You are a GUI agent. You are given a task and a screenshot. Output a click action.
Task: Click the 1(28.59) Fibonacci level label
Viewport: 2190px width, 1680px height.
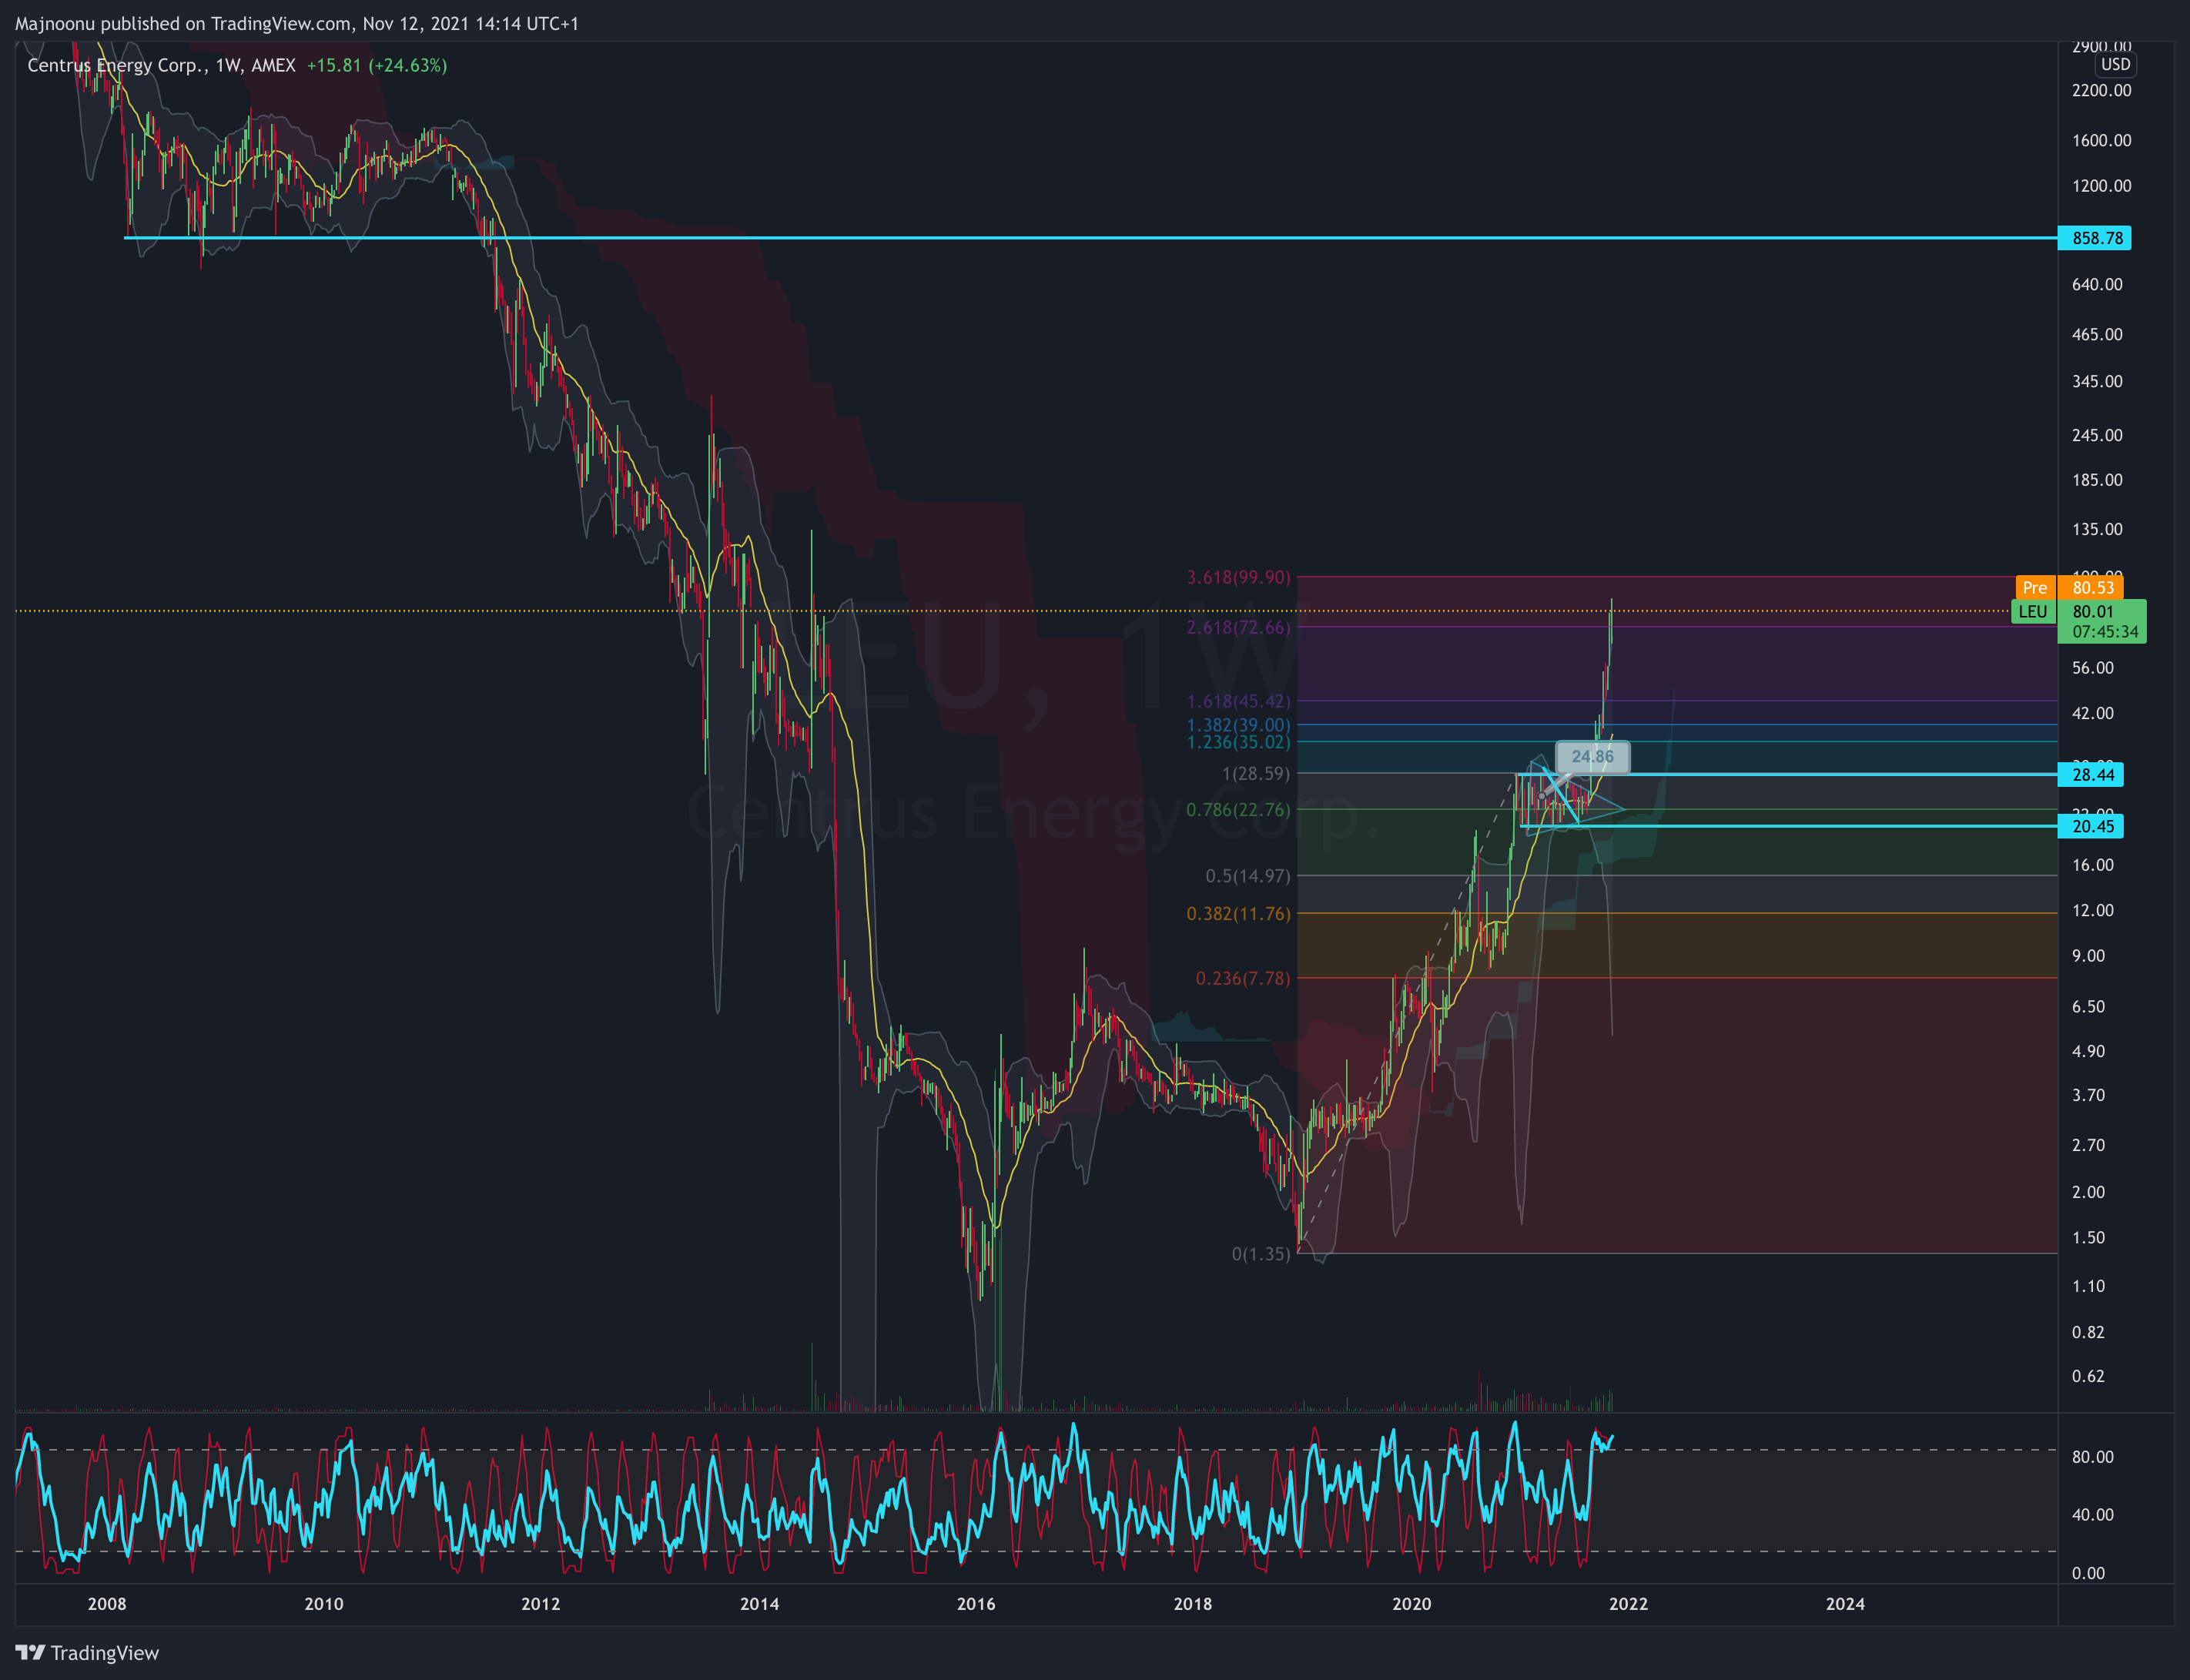1256,773
